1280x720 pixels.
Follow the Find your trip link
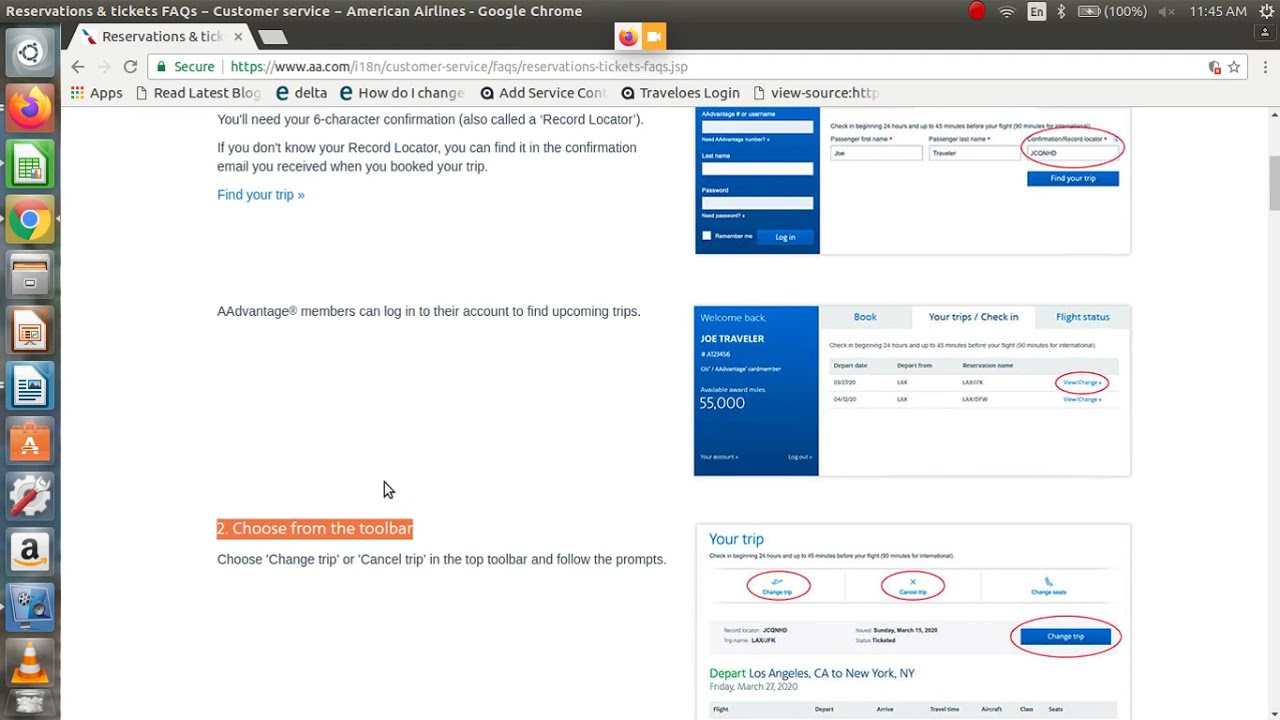pyautogui.click(x=261, y=195)
